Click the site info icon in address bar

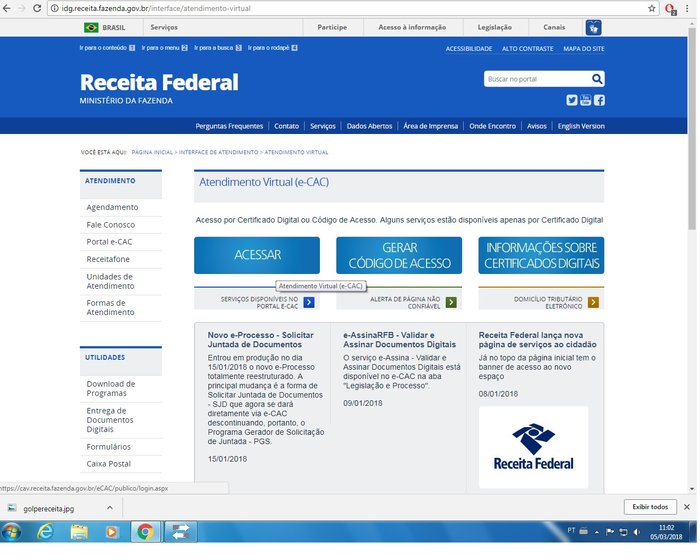54,8
